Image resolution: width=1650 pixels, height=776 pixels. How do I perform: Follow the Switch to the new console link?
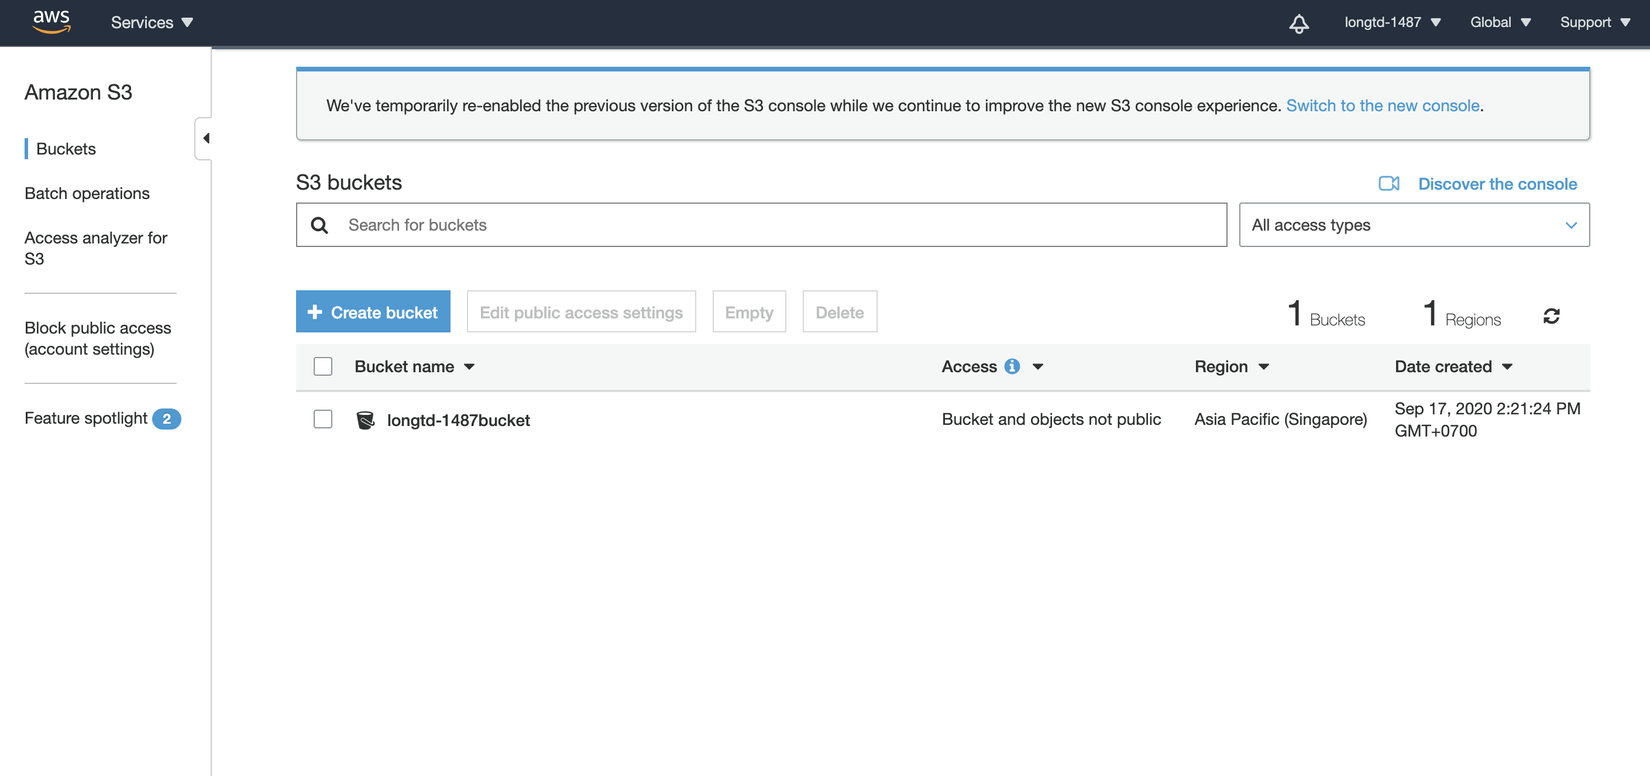click(1383, 105)
